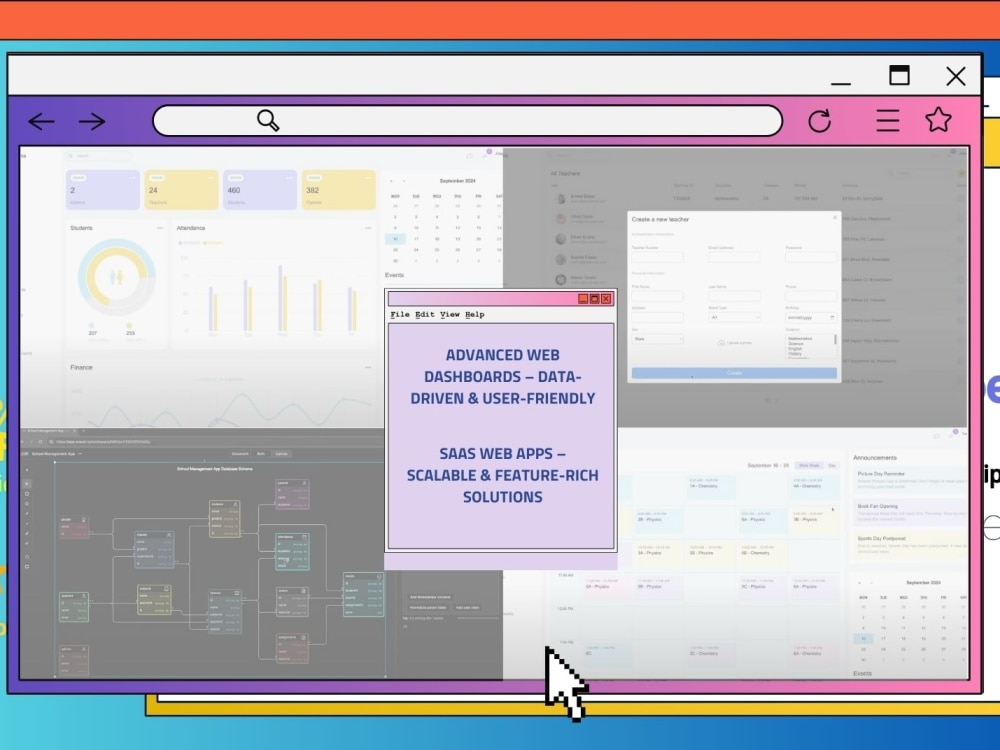Click the small popup's maximize button
1000x750 pixels.
coord(594,298)
